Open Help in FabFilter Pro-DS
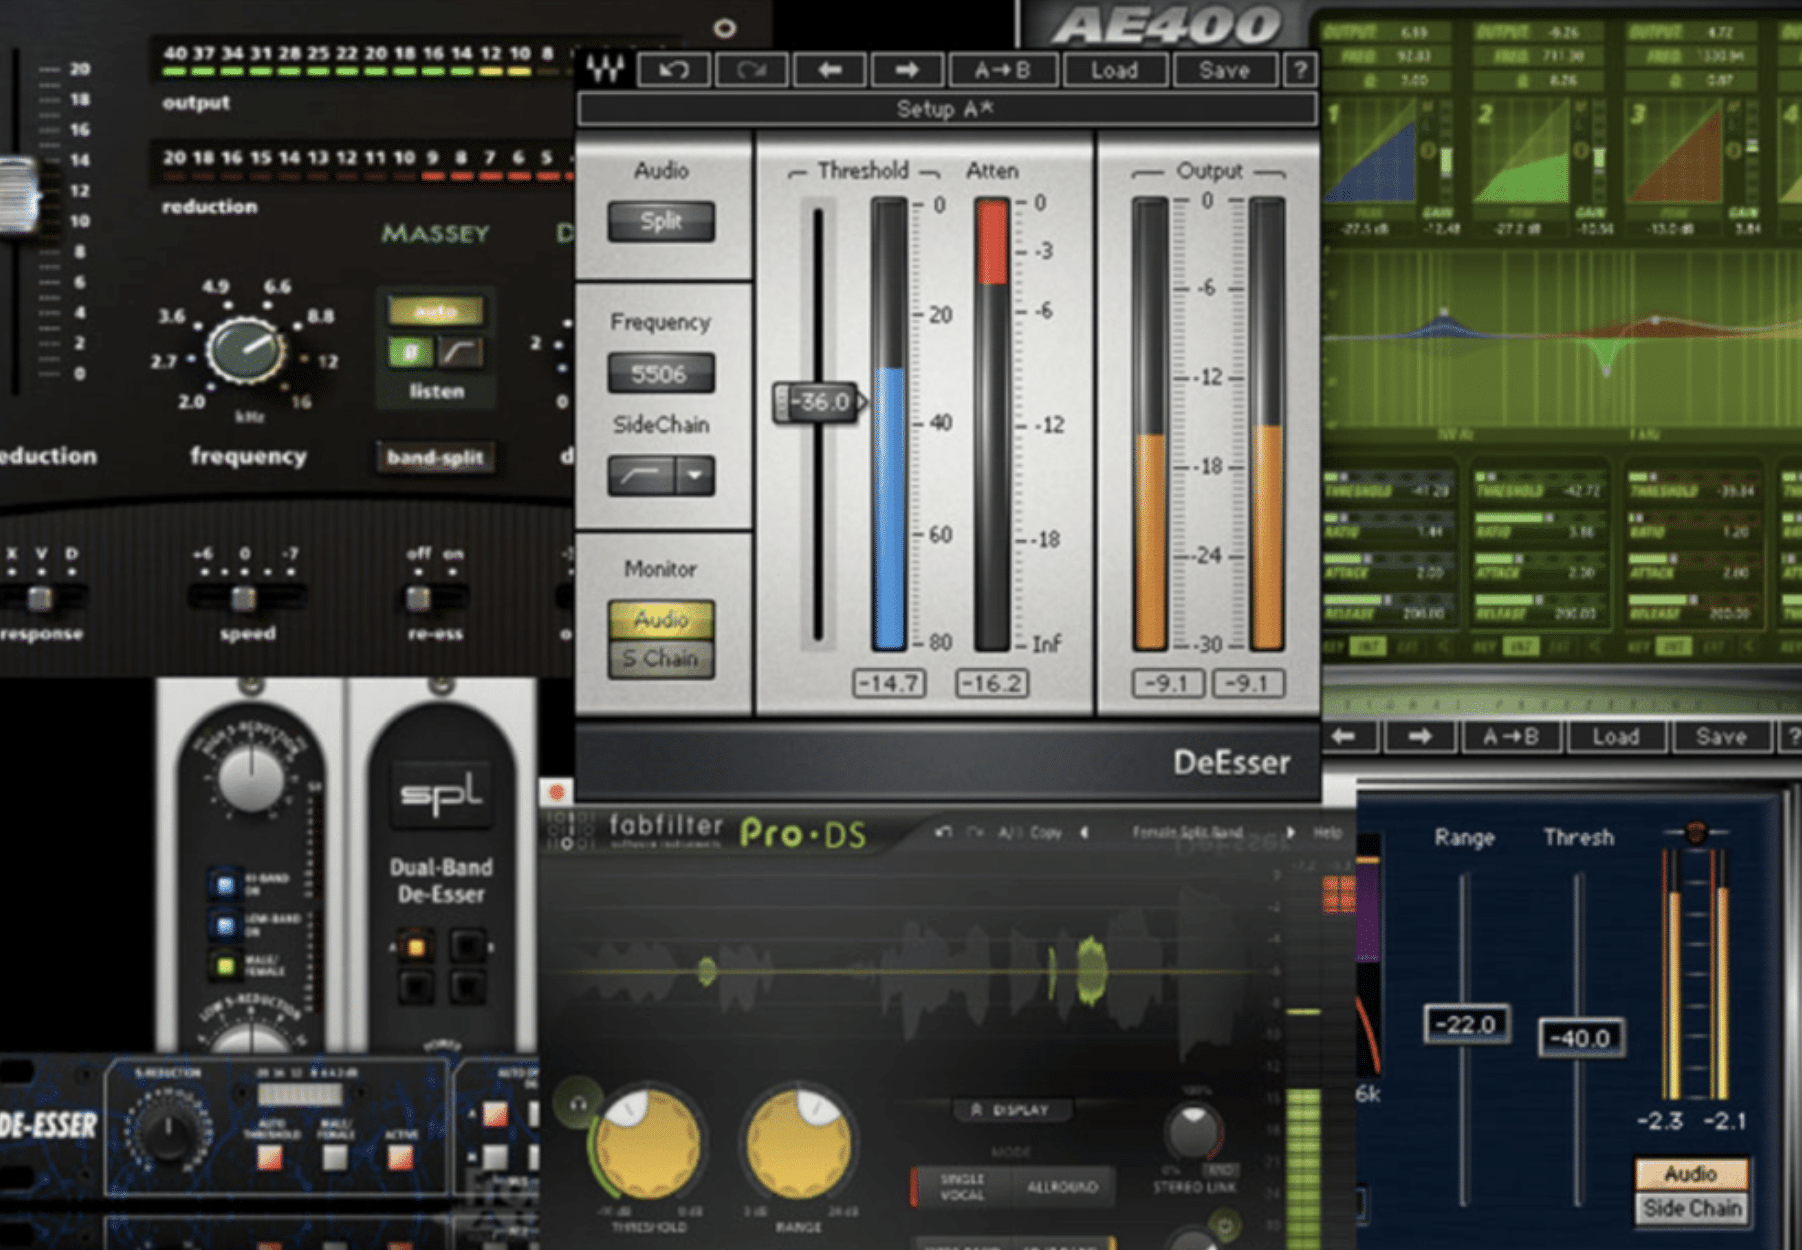This screenshot has width=1802, height=1250. pyautogui.click(x=1327, y=832)
